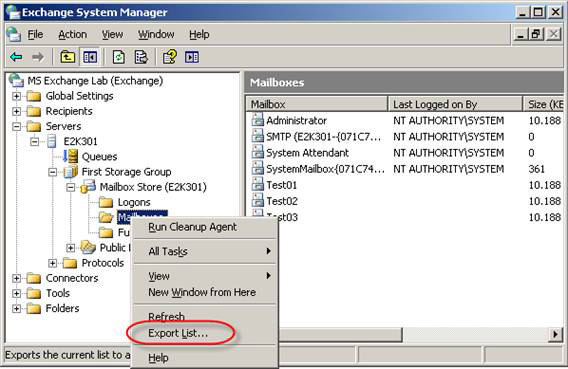
Task: Collapse the E2K301 server node
Action: tap(34, 142)
